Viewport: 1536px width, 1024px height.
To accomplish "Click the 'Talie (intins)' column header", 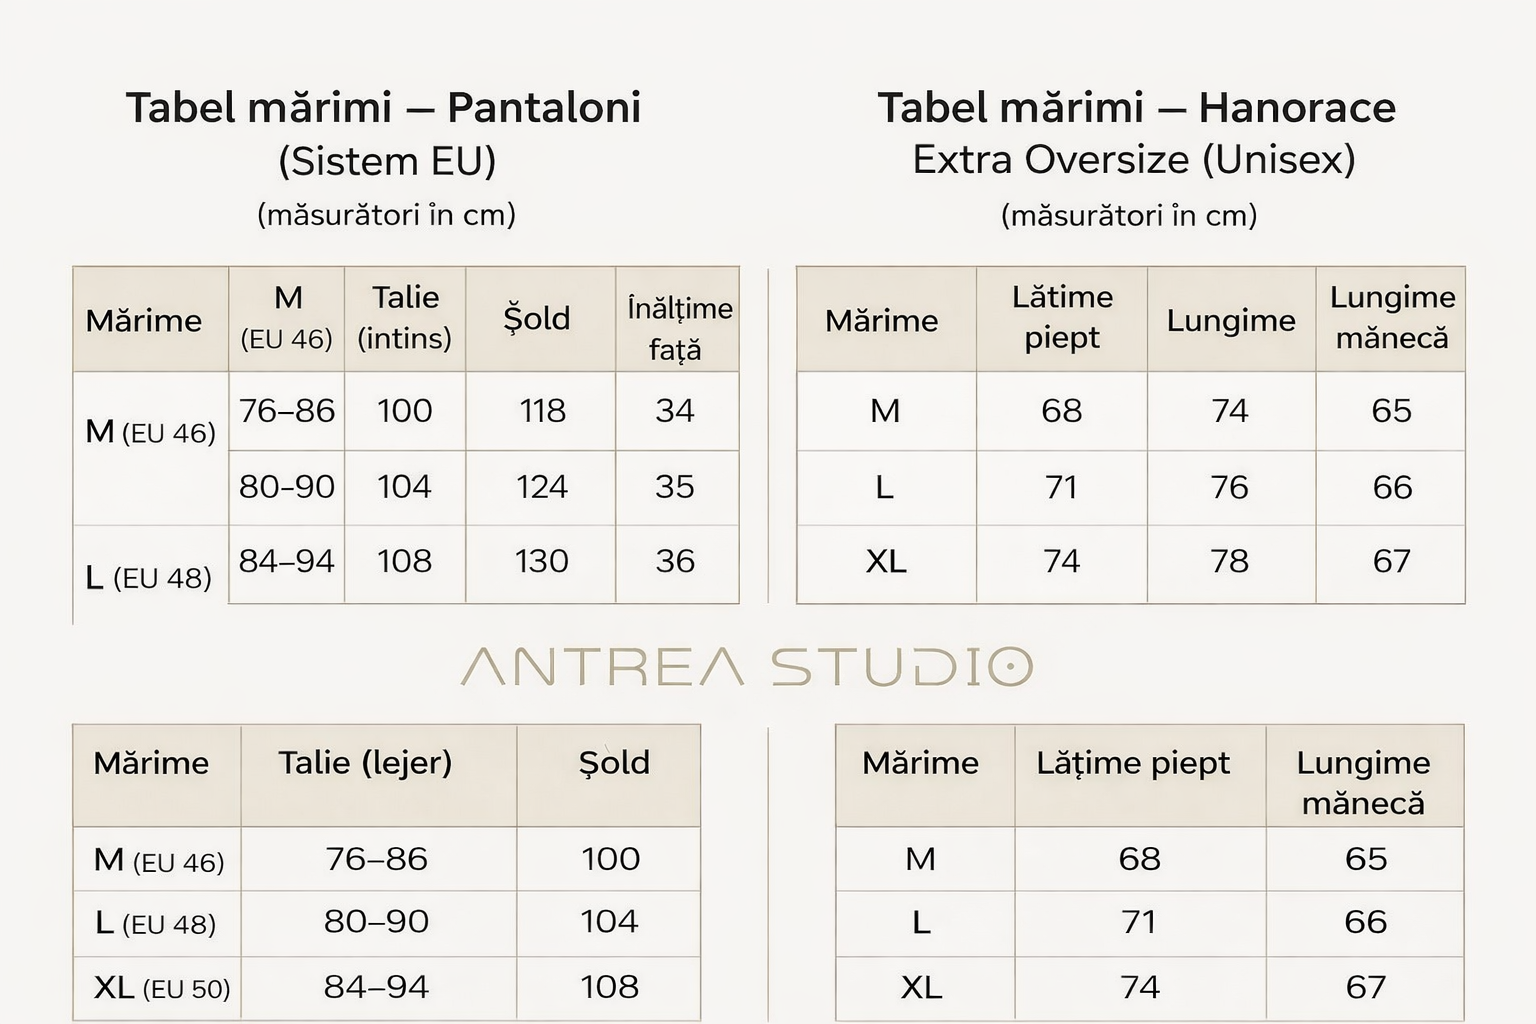I will click(x=405, y=318).
